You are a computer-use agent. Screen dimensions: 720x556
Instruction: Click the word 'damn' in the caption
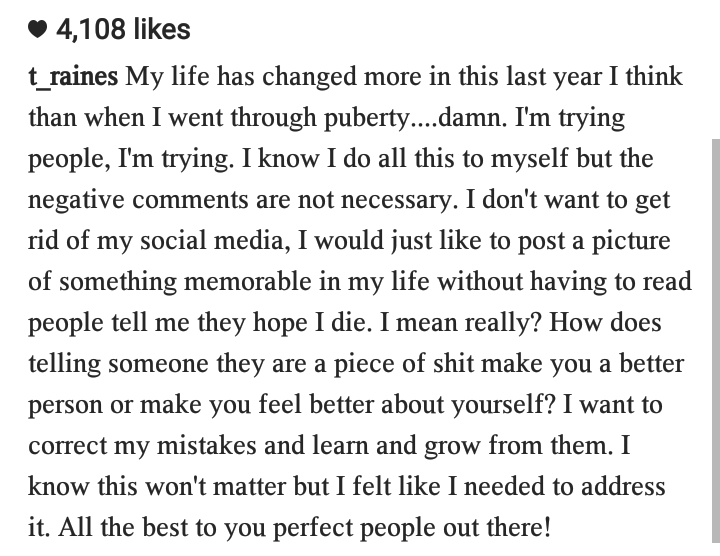[472, 118]
